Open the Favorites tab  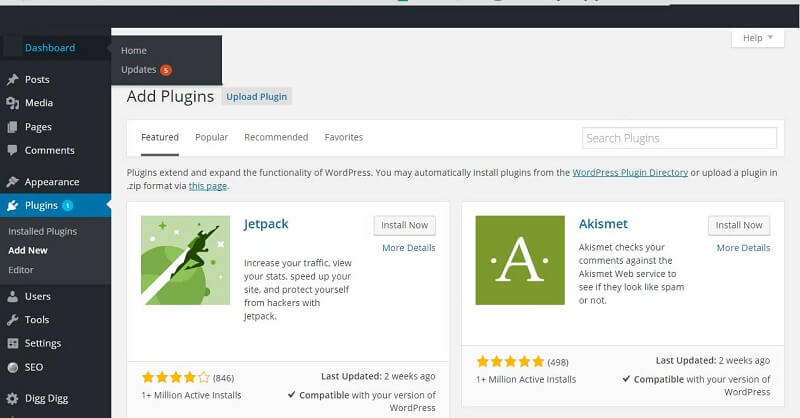pos(344,137)
